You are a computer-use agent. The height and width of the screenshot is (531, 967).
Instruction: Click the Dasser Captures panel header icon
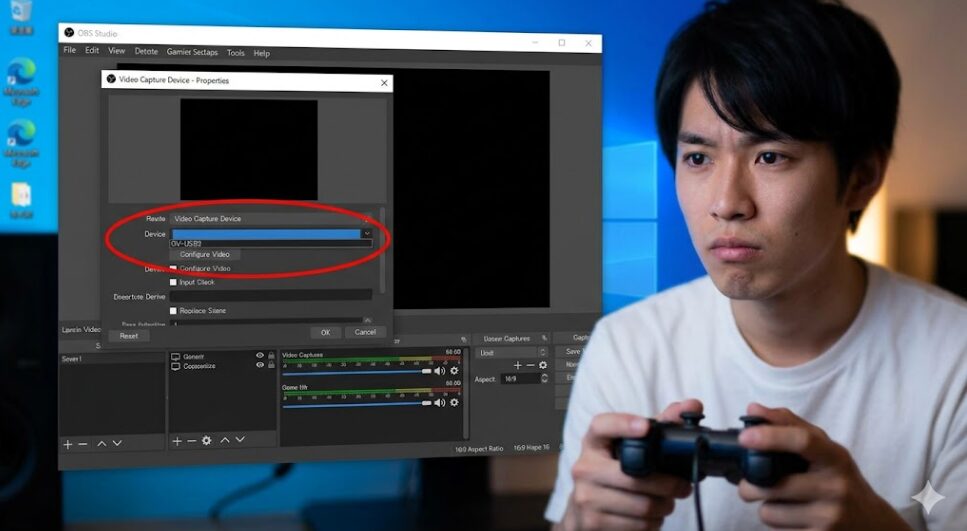(x=544, y=338)
